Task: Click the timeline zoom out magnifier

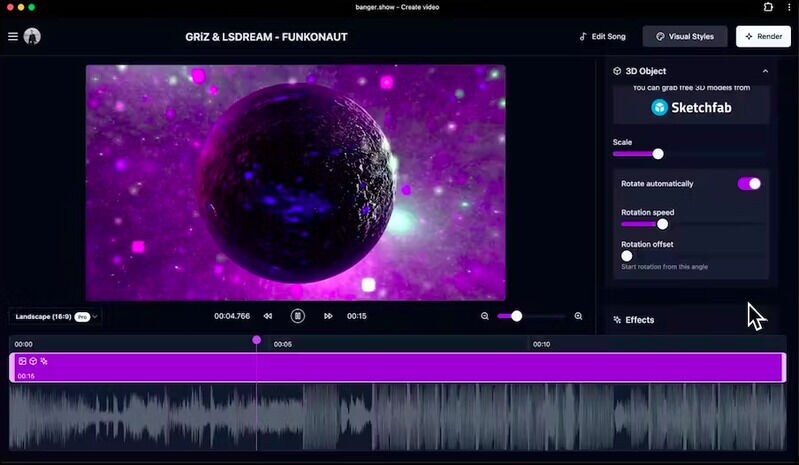Action: pos(485,316)
